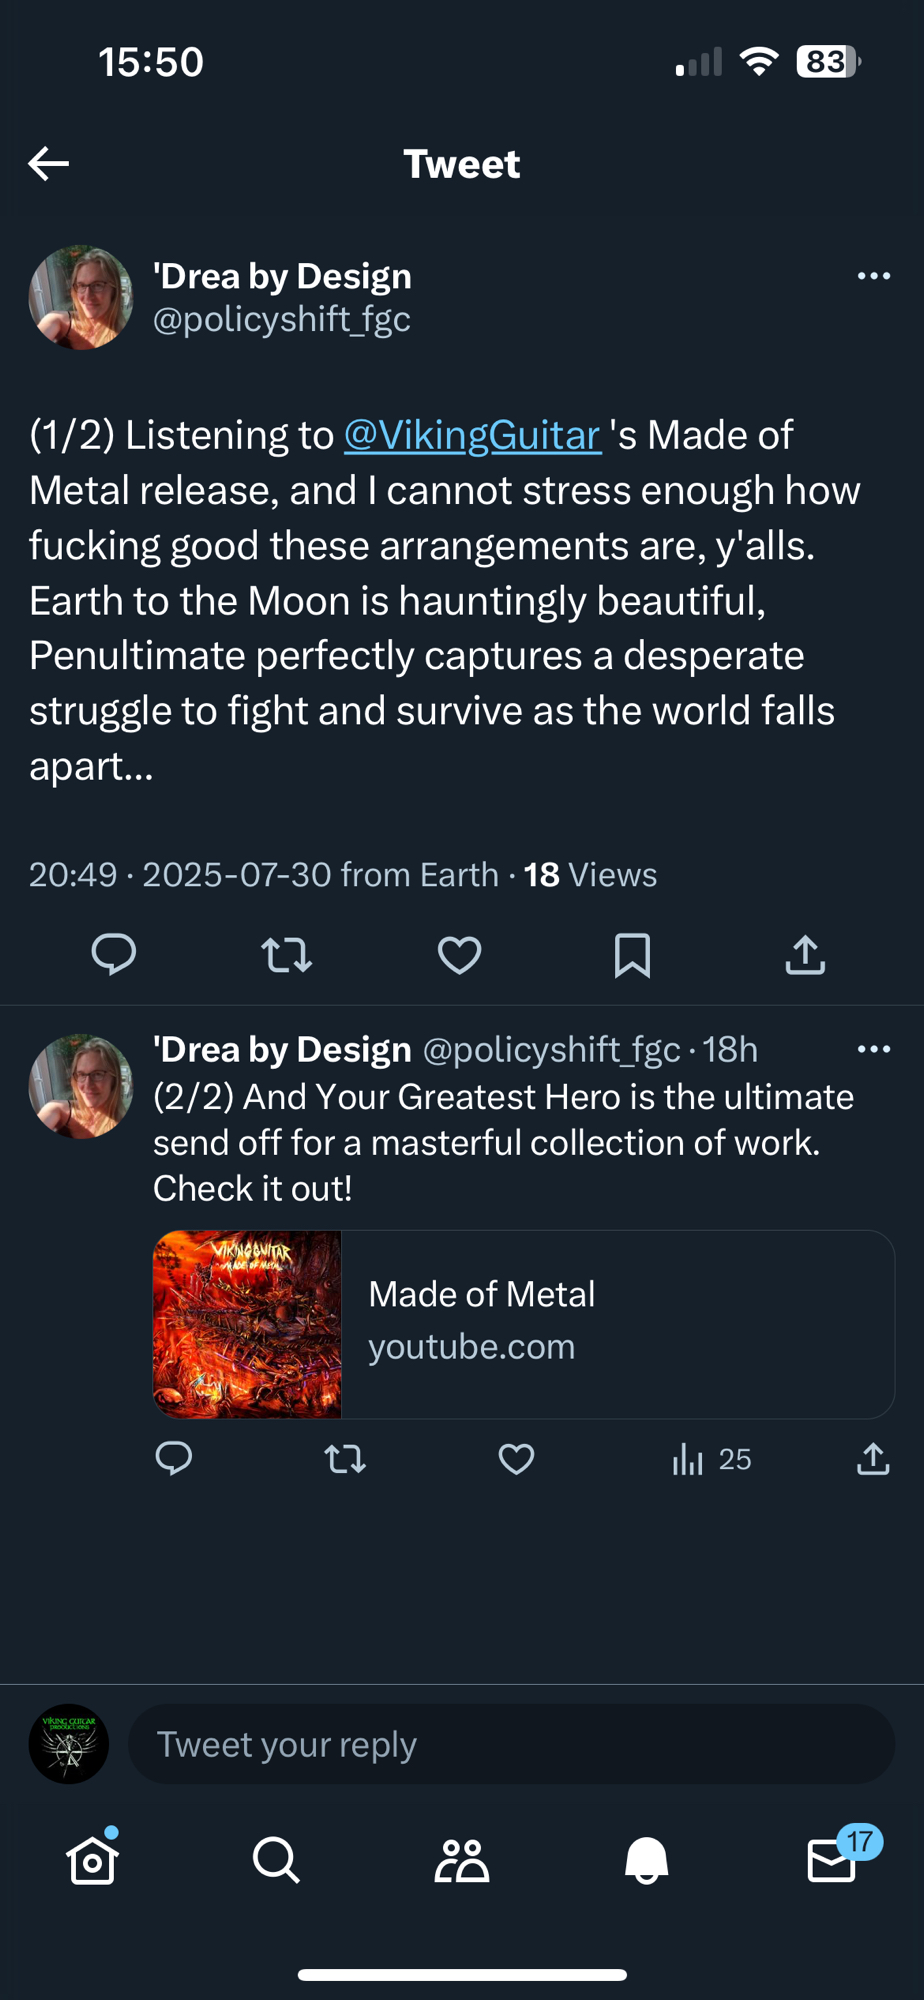Viewport: 924px width, 2000px height.
Task: Tap the back arrow in the header
Action: 48,163
